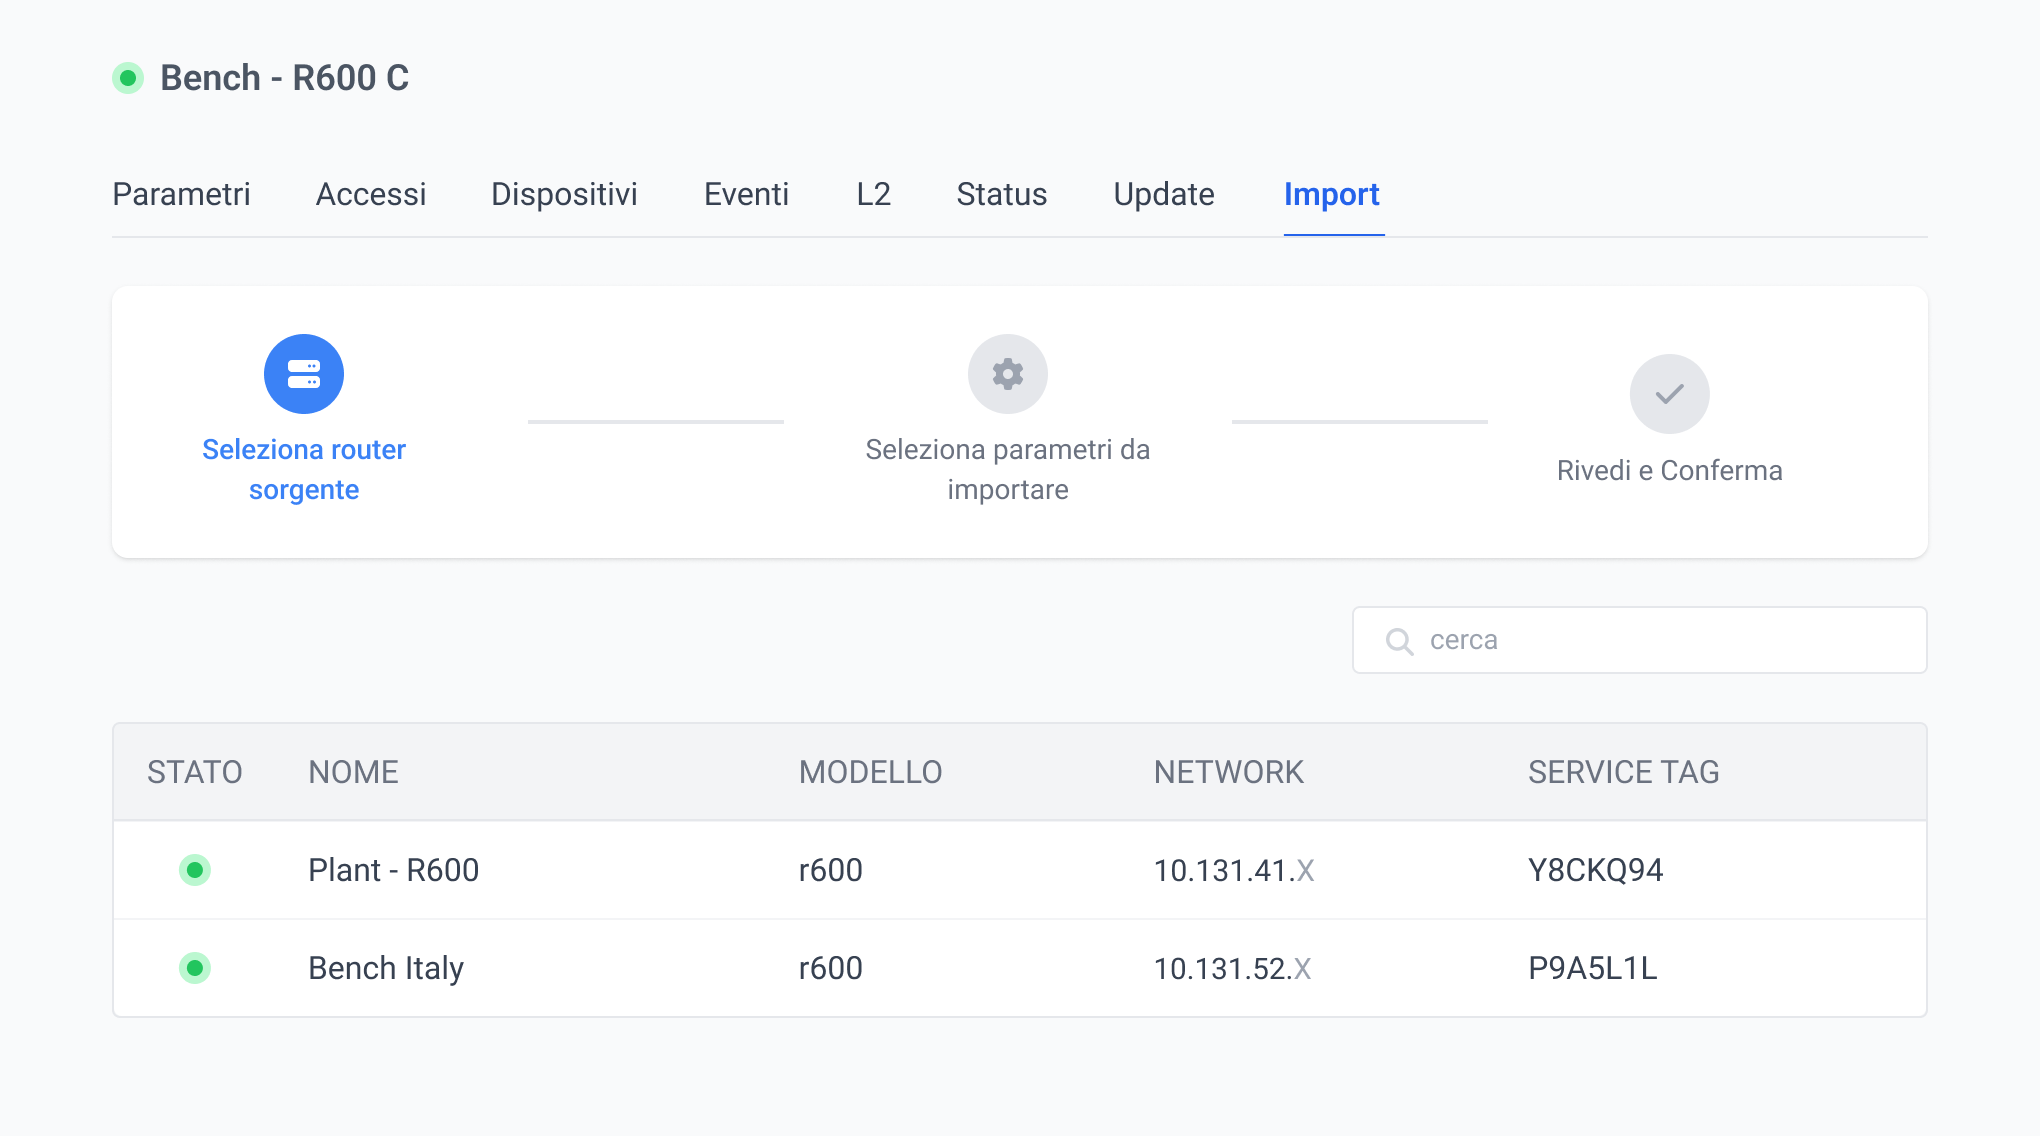The width and height of the screenshot is (2040, 1136).
Task: Select the L2 tab
Action: click(x=873, y=194)
